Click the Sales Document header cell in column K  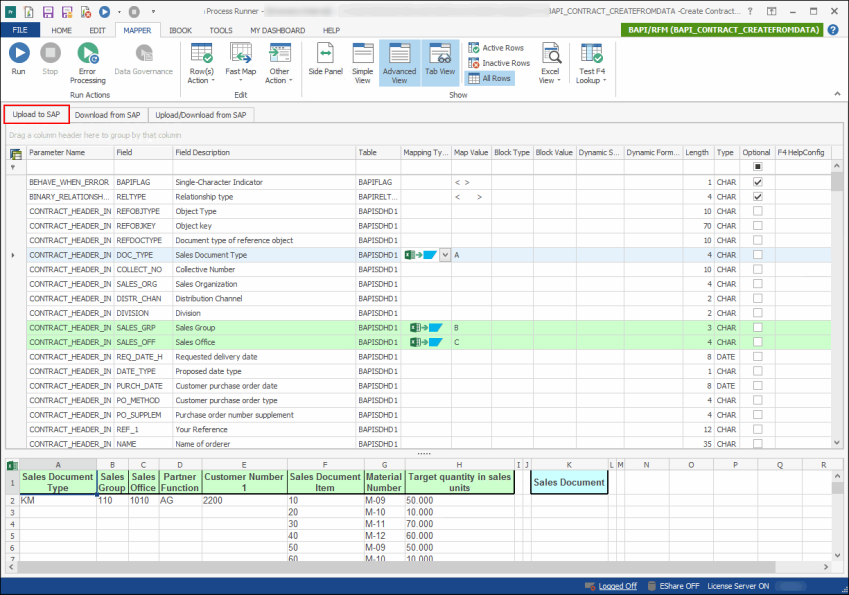pos(569,482)
